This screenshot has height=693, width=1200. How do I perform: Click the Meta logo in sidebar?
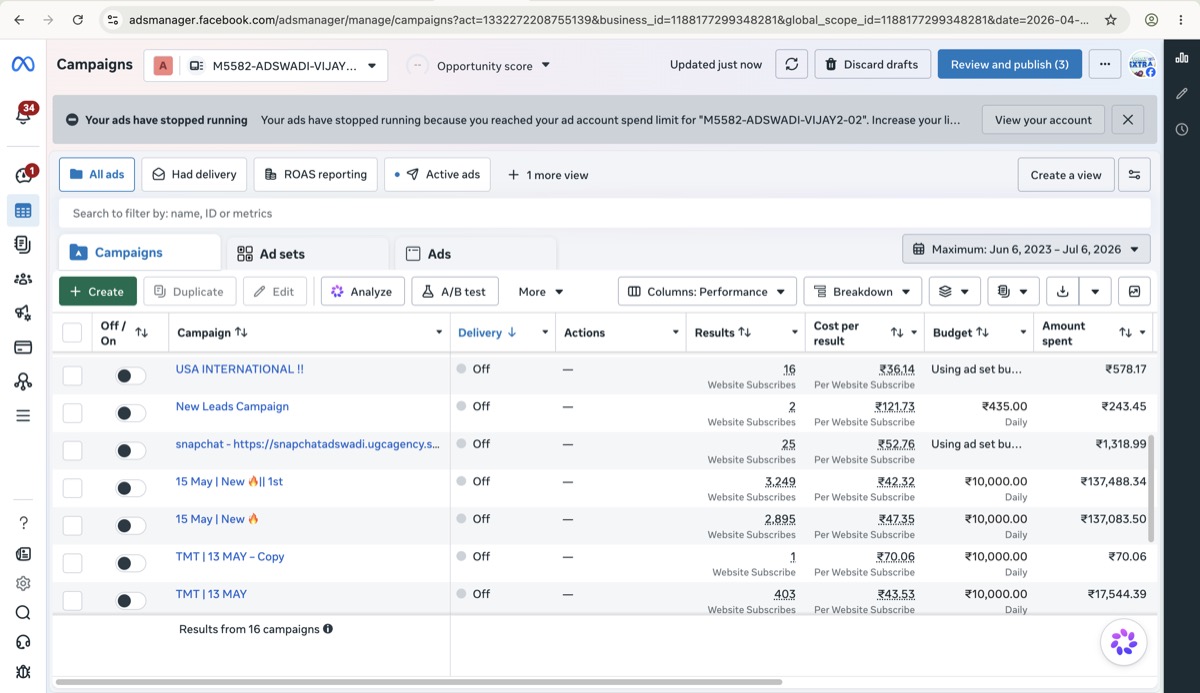pyautogui.click(x=23, y=64)
